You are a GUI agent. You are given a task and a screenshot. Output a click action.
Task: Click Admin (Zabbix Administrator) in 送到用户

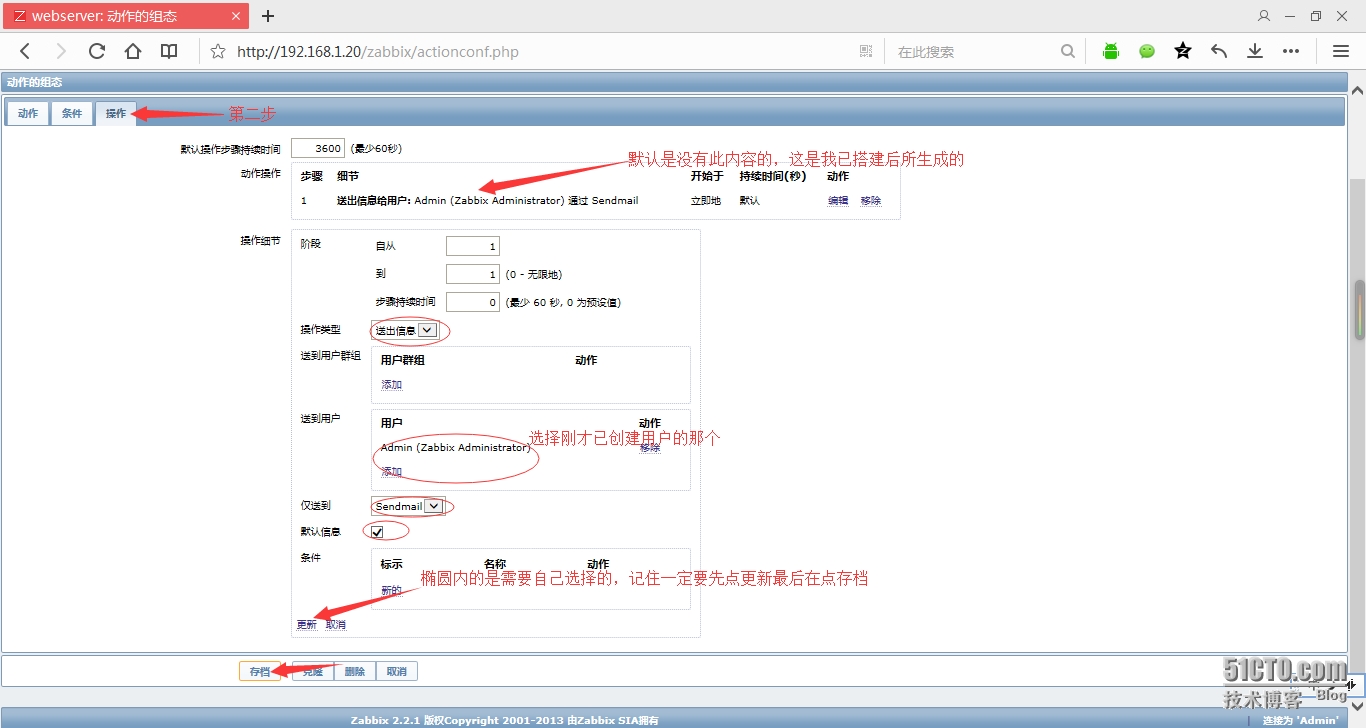(455, 448)
